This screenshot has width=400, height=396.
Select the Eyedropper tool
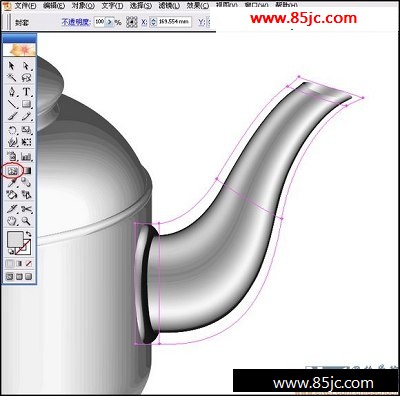tap(12, 183)
